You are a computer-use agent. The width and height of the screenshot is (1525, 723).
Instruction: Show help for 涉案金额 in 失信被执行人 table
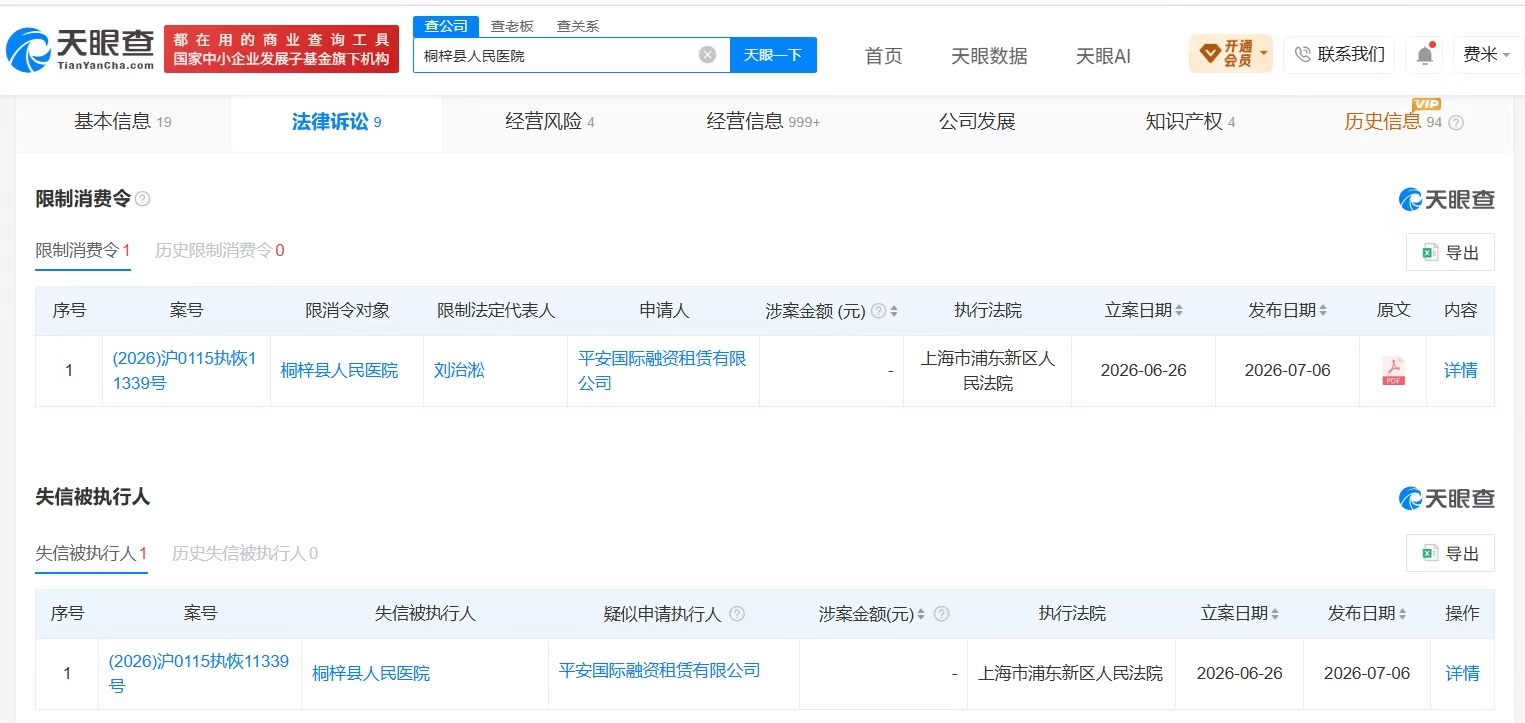tap(941, 614)
